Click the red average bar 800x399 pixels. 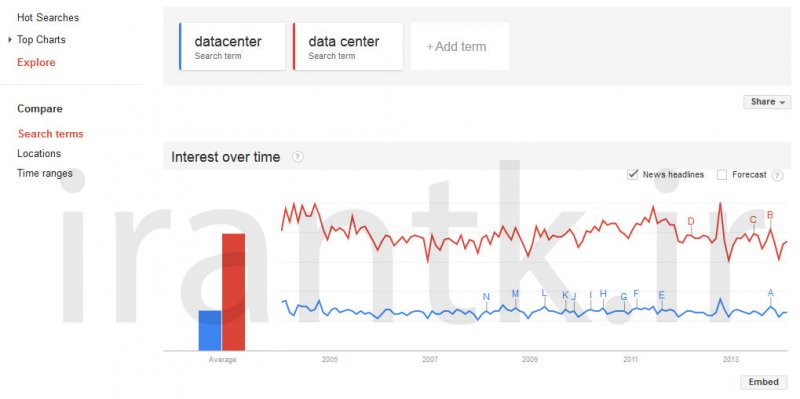[234, 292]
